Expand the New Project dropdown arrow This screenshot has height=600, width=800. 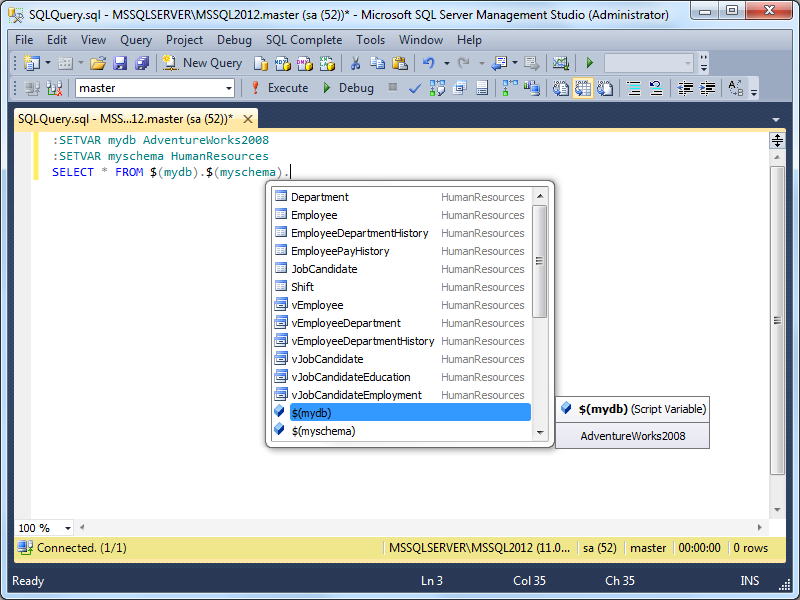click(48, 63)
